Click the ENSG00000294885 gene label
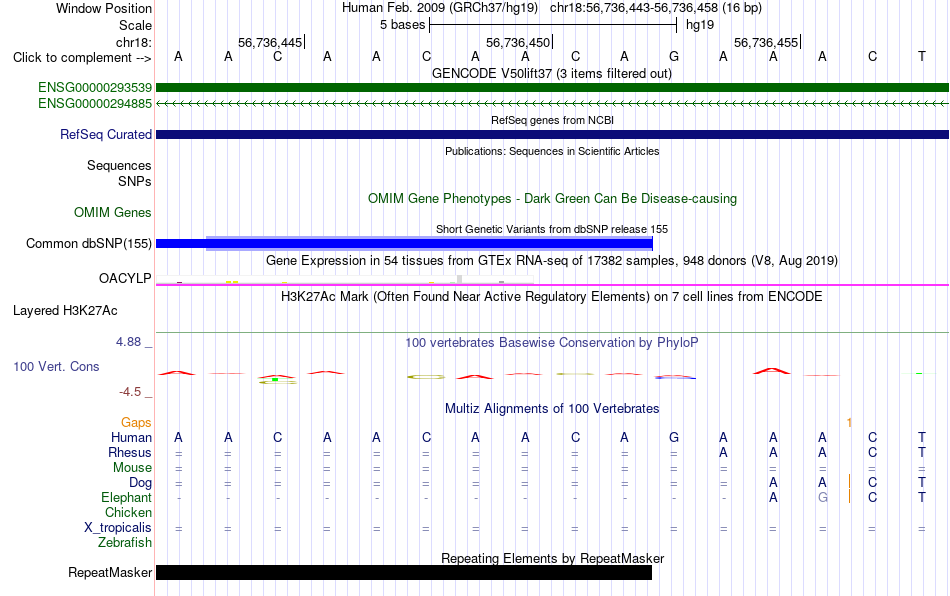The image size is (950, 596). point(95,104)
